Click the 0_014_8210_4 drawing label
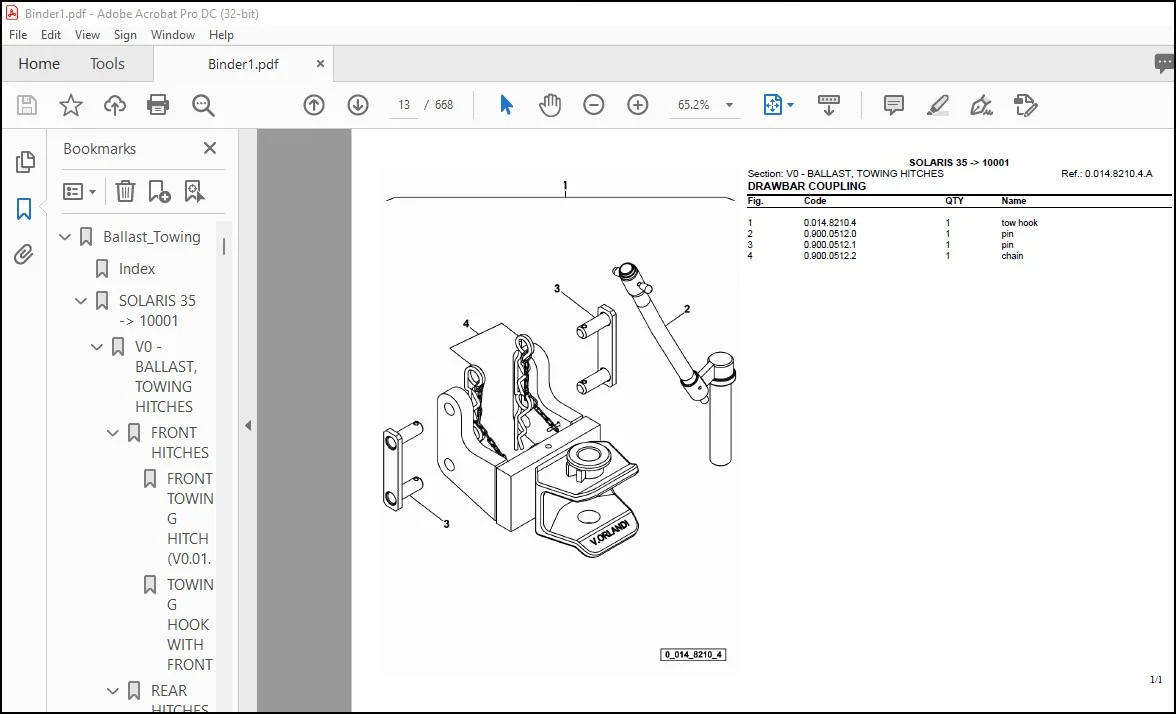The image size is (1176, 714). pyautogui.click(x=693, y=655)
